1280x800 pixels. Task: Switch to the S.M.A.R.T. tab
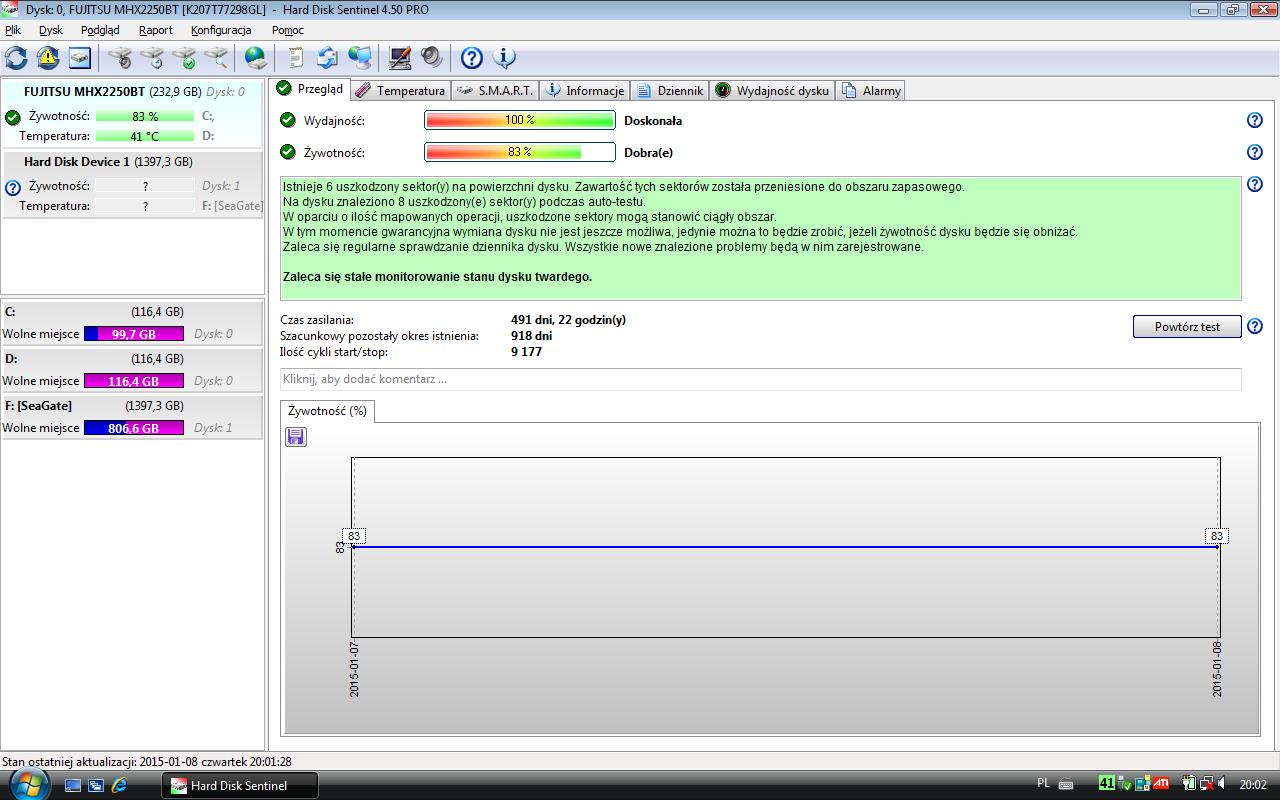tap(495, 91)
